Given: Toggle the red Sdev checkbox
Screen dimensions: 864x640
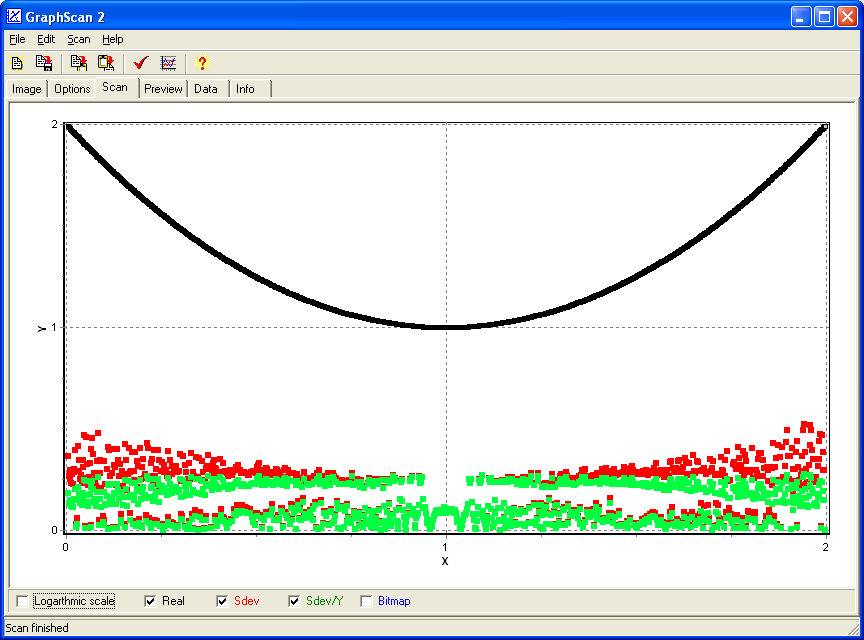Looking at the screenshot, I should [x=223, y=601].
